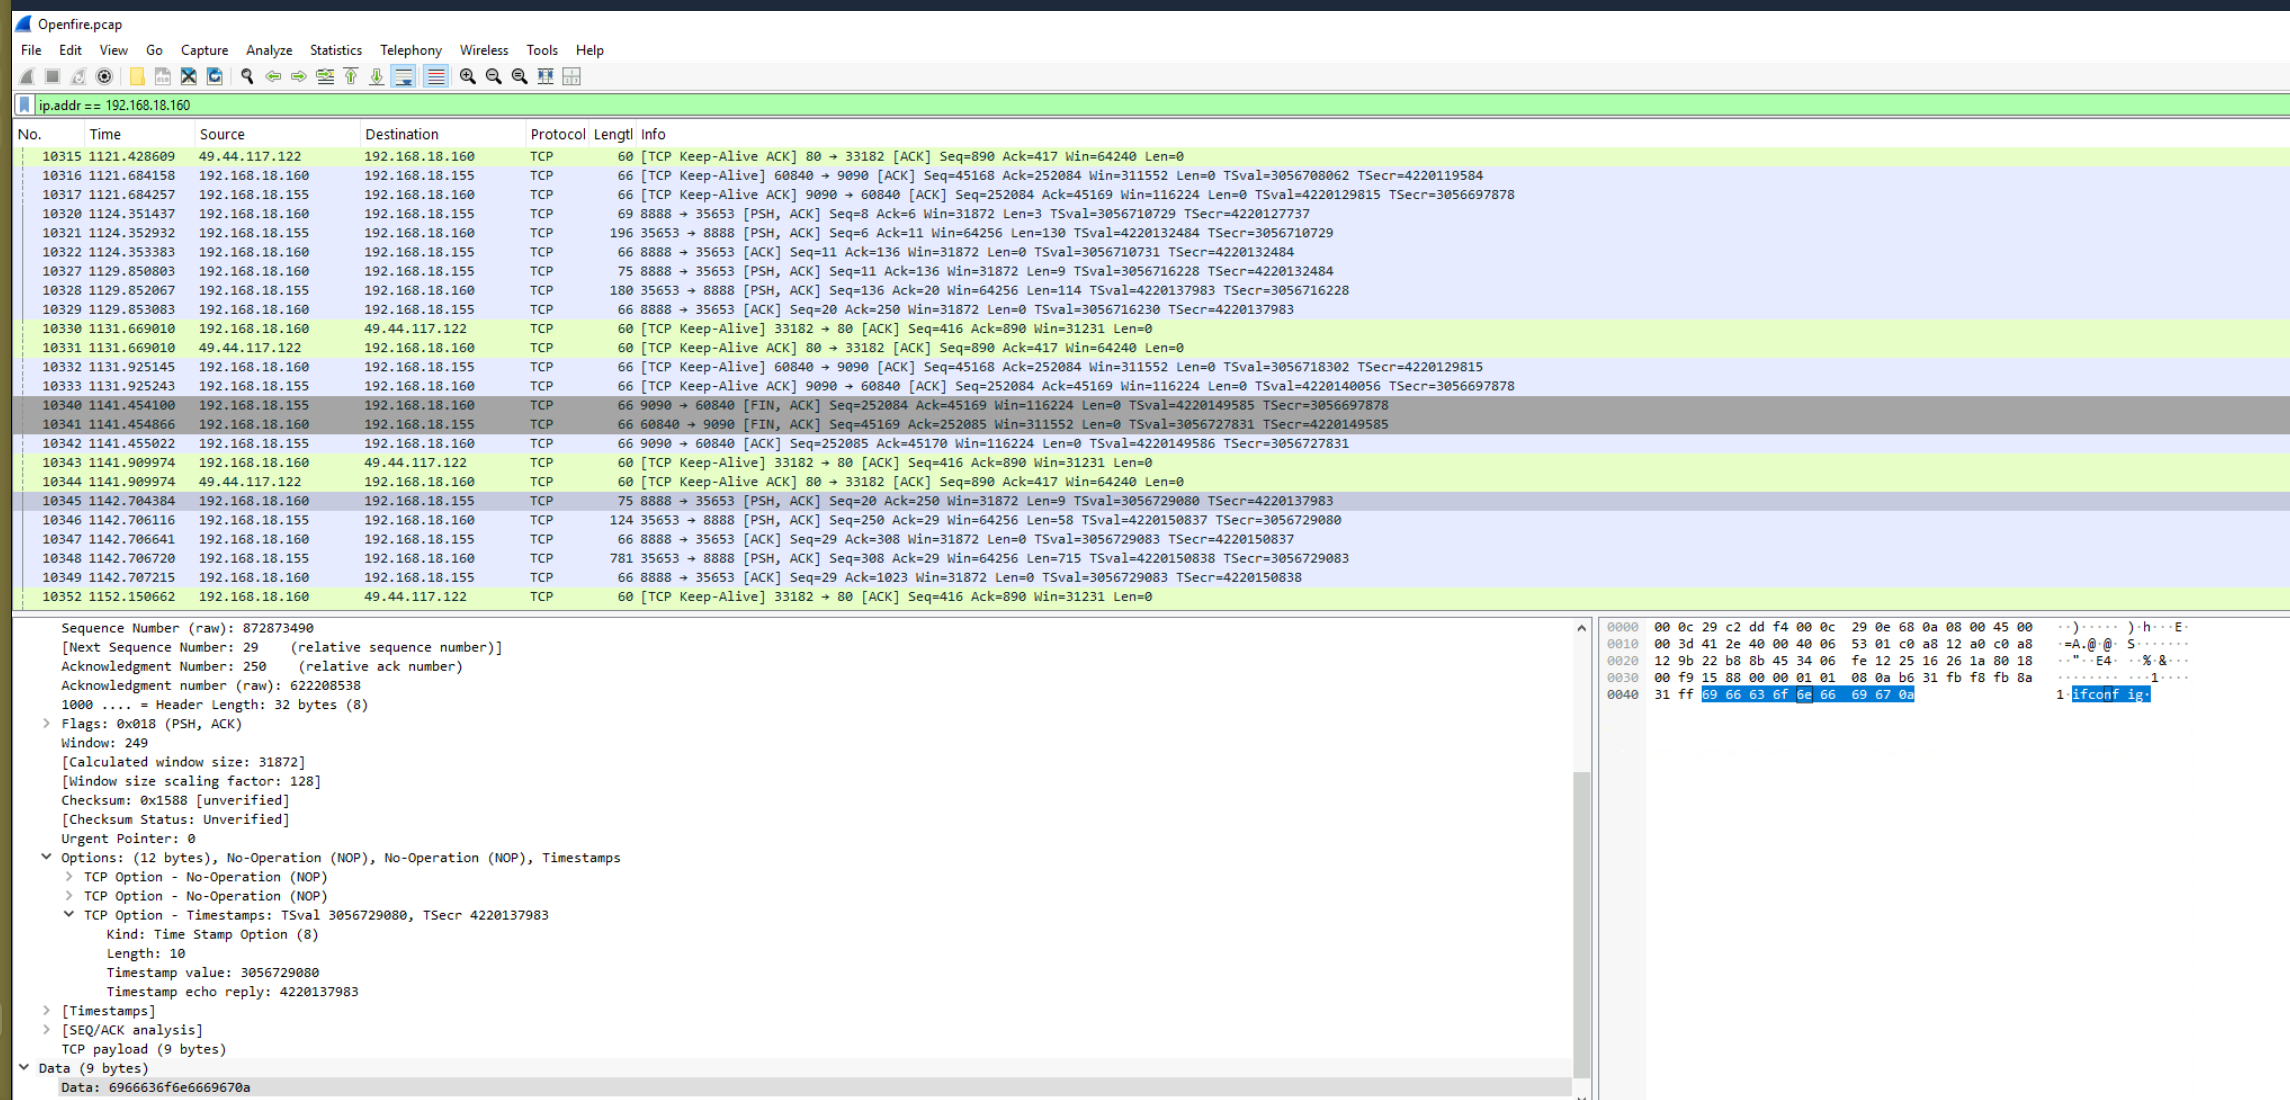
Task: Save this capture file
Action: coord(163,75)
